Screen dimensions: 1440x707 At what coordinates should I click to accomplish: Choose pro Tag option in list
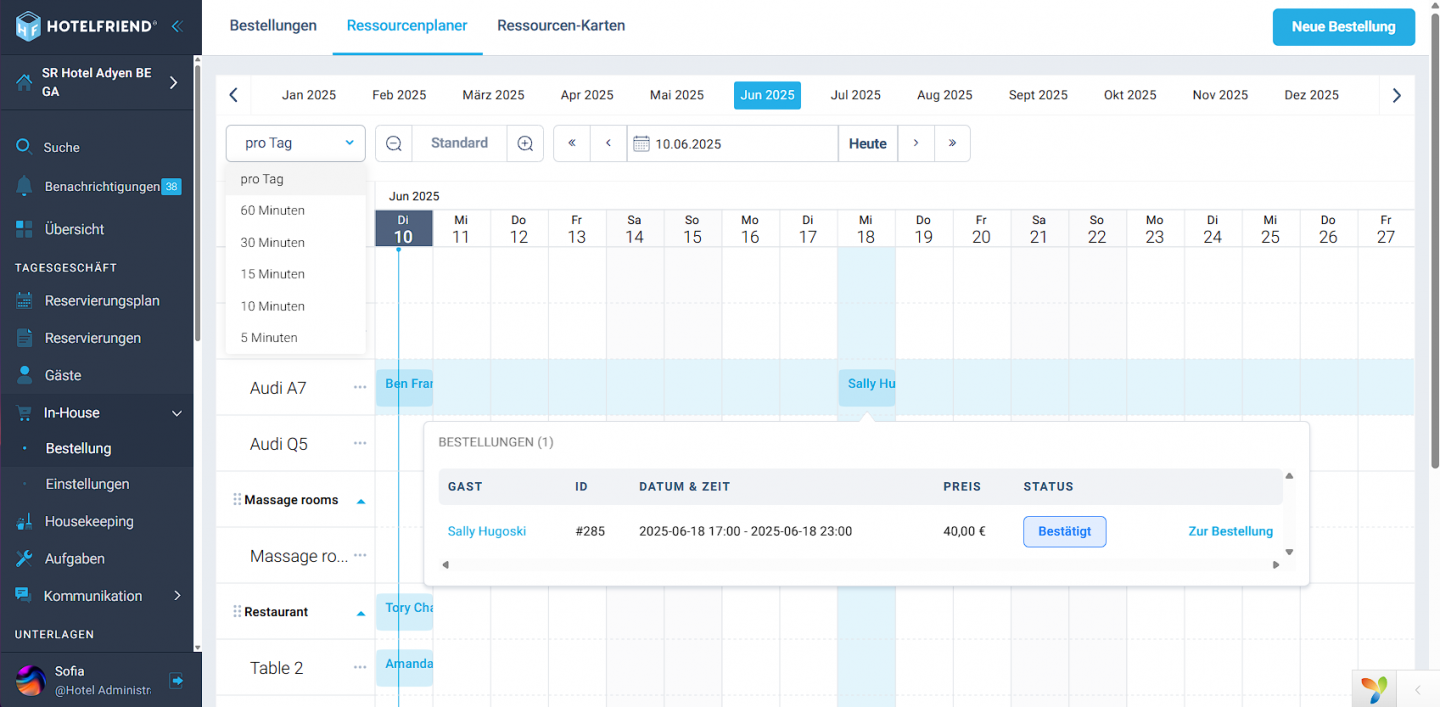tap(296, 179)
